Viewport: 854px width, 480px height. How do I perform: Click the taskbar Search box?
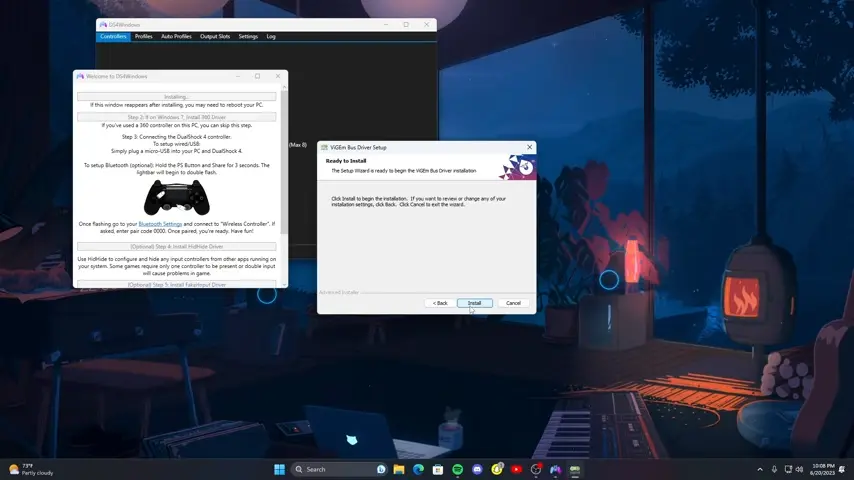point(340,469)
